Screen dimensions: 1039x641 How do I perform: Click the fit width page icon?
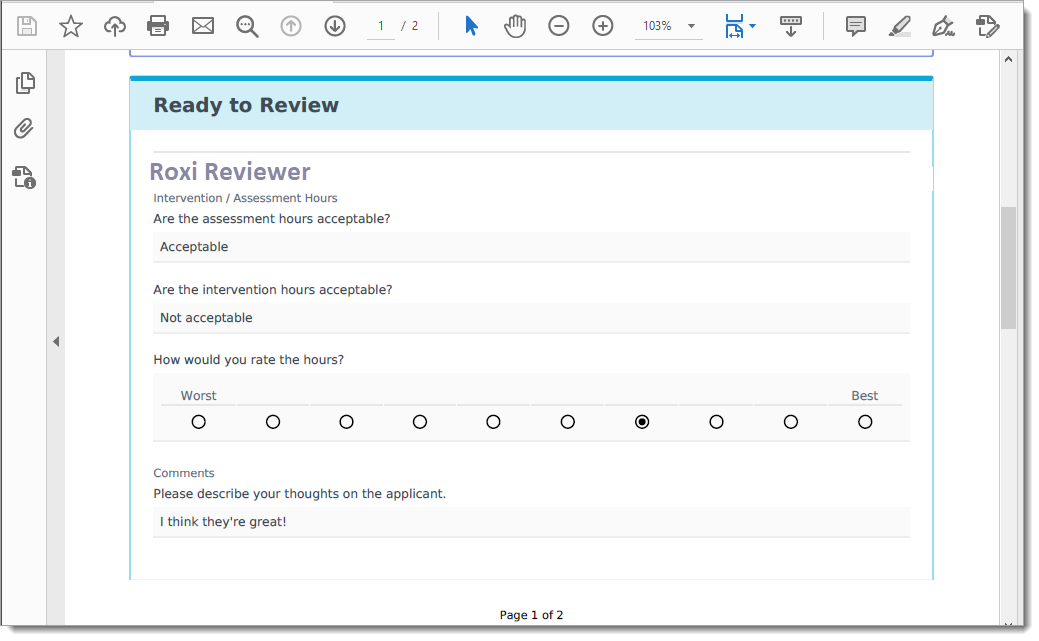[734, 27]
